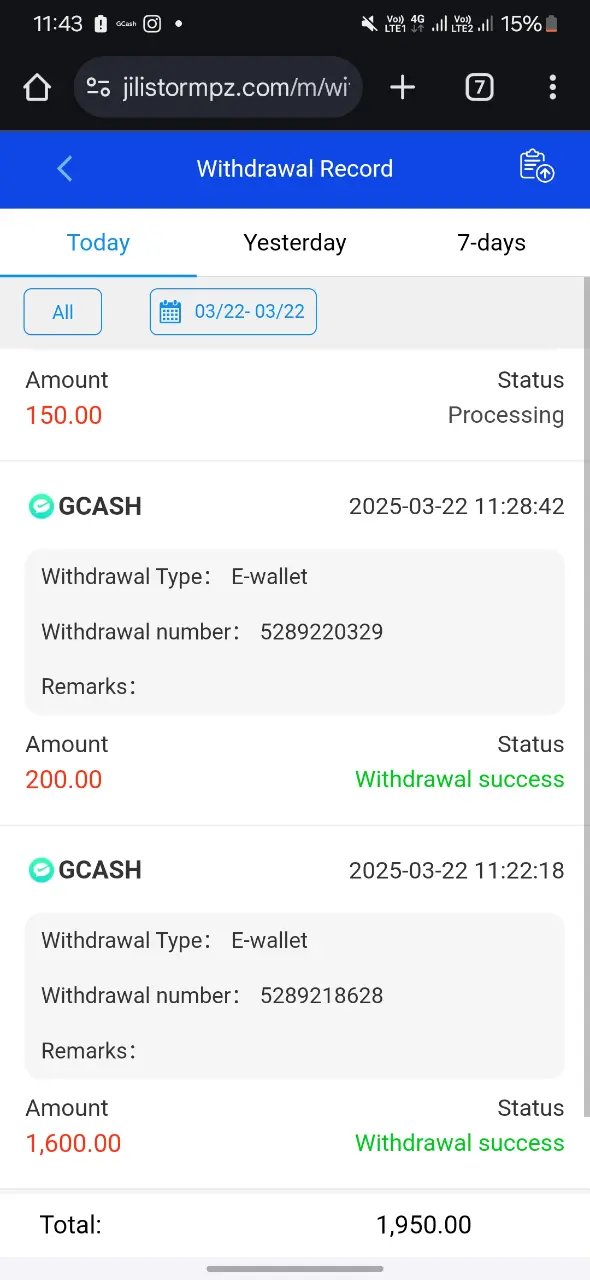Tap the site settings icon in address bar

click(x=98, y=88)
